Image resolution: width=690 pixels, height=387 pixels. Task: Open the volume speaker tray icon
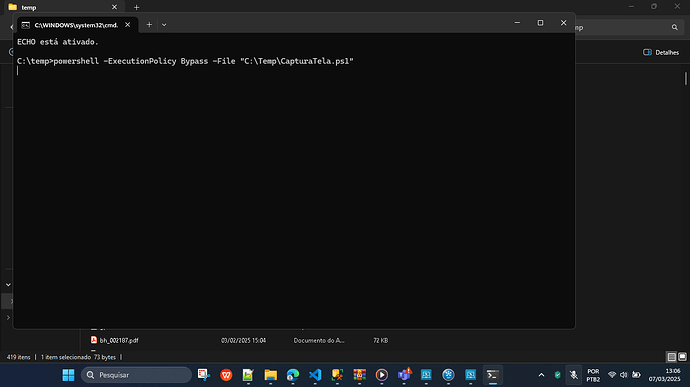tap(624, 375)
